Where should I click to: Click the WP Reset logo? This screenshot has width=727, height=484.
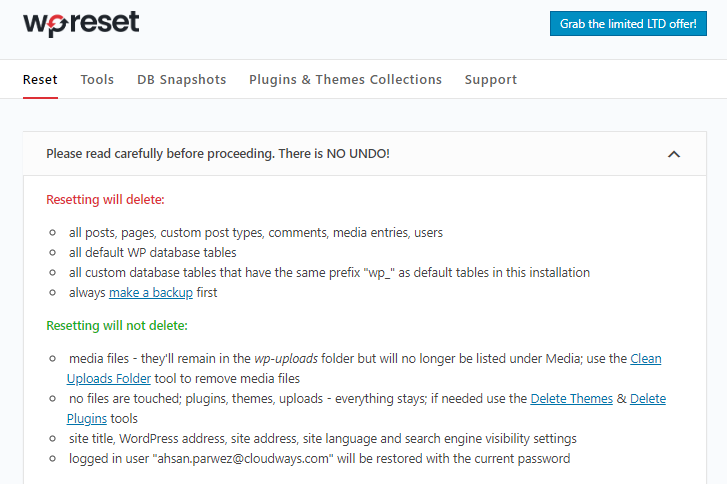(81, 24)
